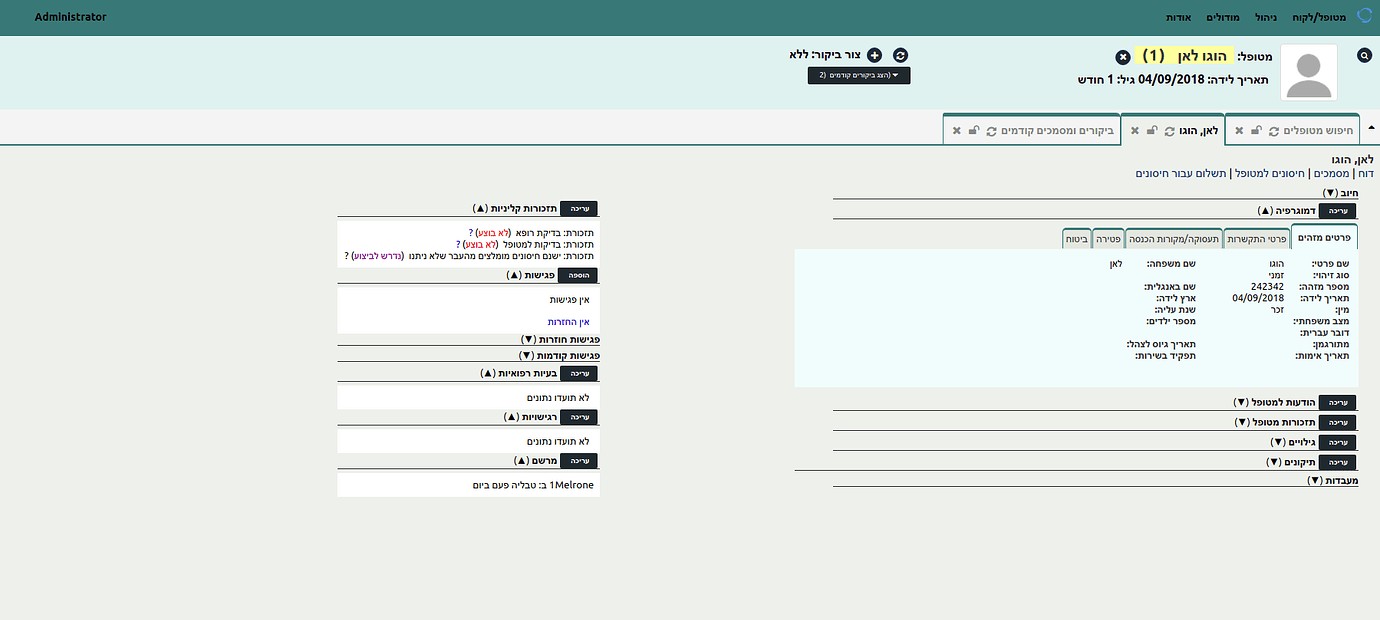1380x620 pixels.
Task: Click the patient search magnifier icon
Action: 1365,55
